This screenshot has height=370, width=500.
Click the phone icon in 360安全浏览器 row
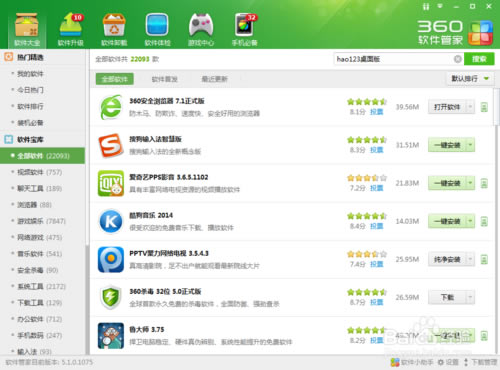[x=484, y=107]
